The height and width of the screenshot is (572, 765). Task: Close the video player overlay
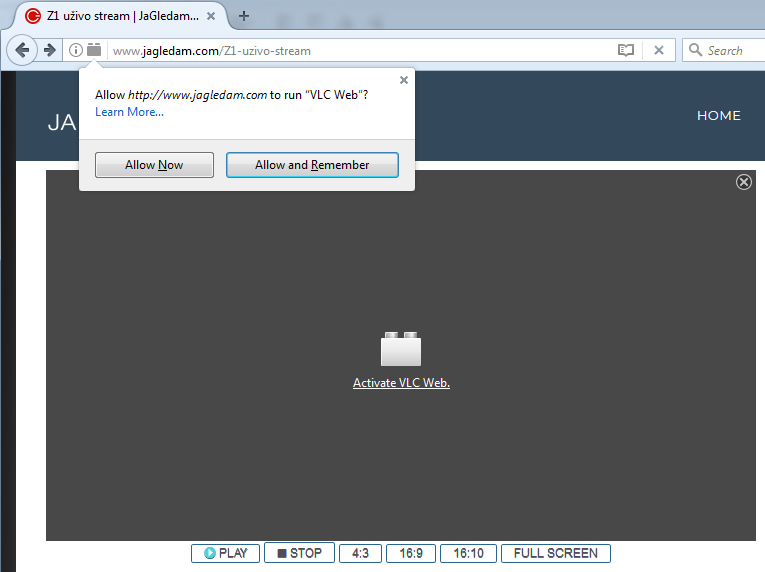pos(744,182)
